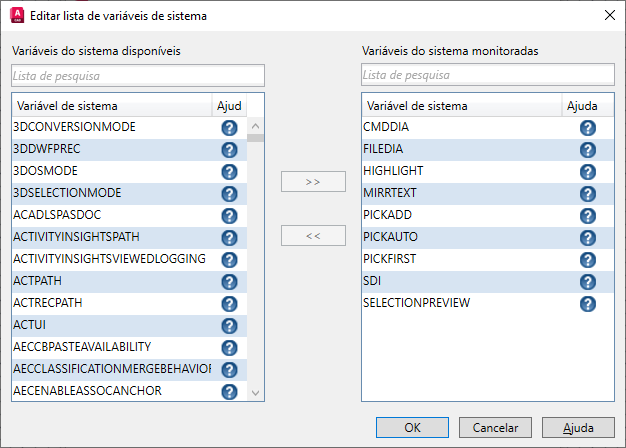Show help for ACTUI variable
Image resolution: width=626 pixels, height=448 pixels.
tap(229, 326)
